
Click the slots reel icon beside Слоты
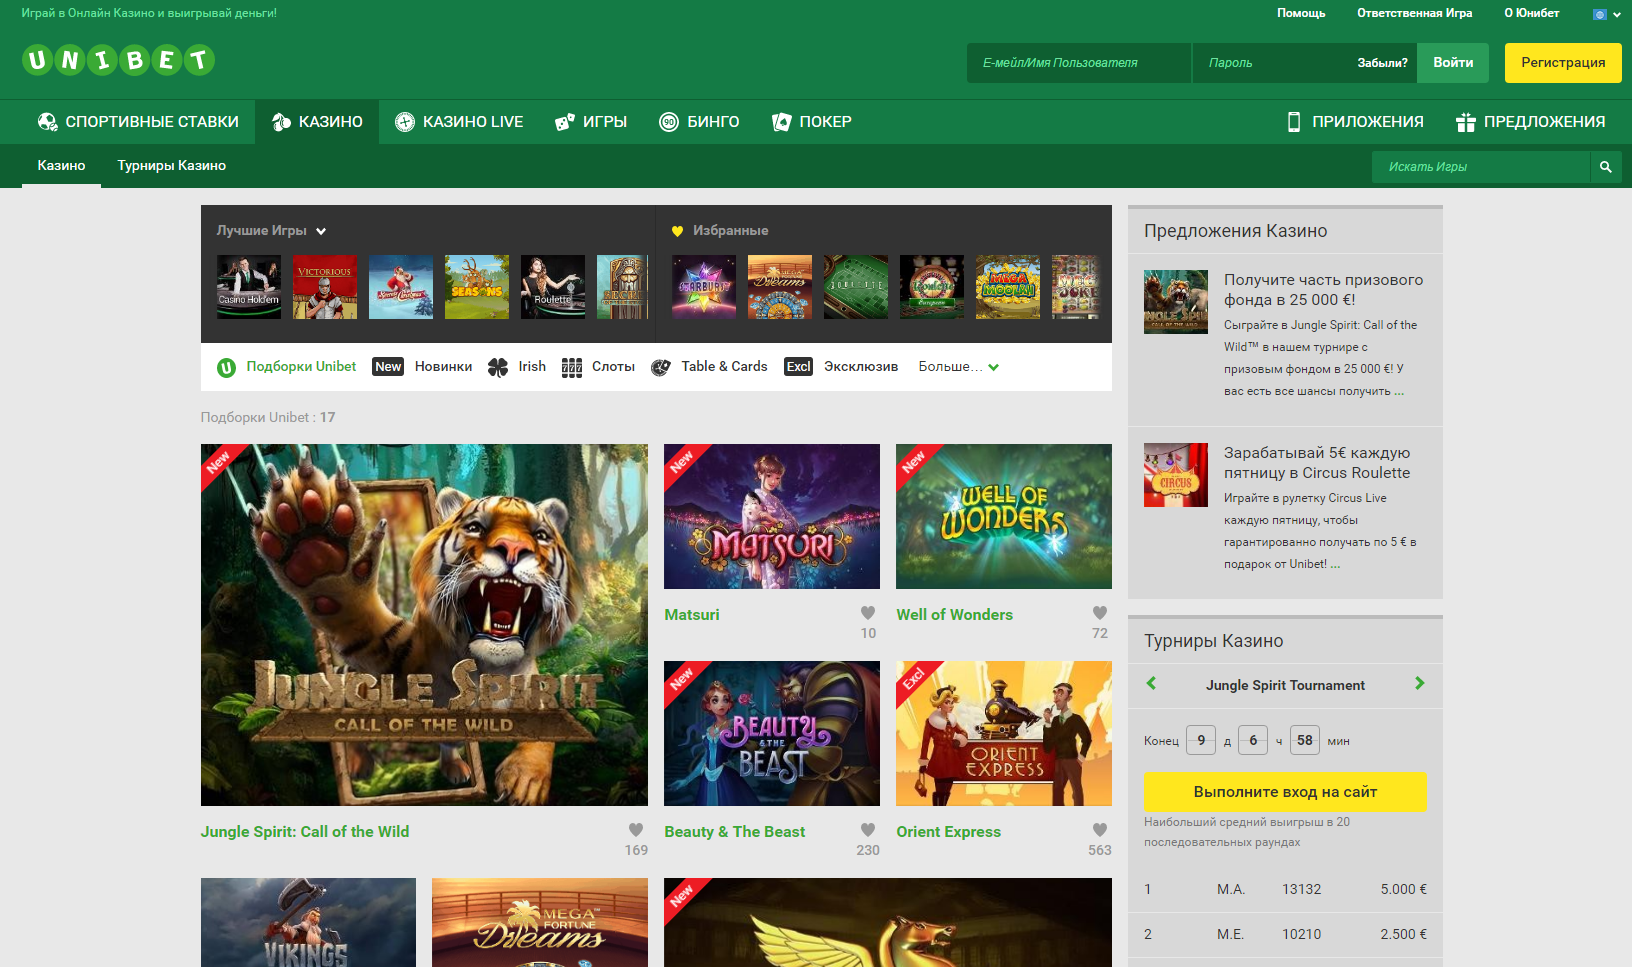pos(572,367)
